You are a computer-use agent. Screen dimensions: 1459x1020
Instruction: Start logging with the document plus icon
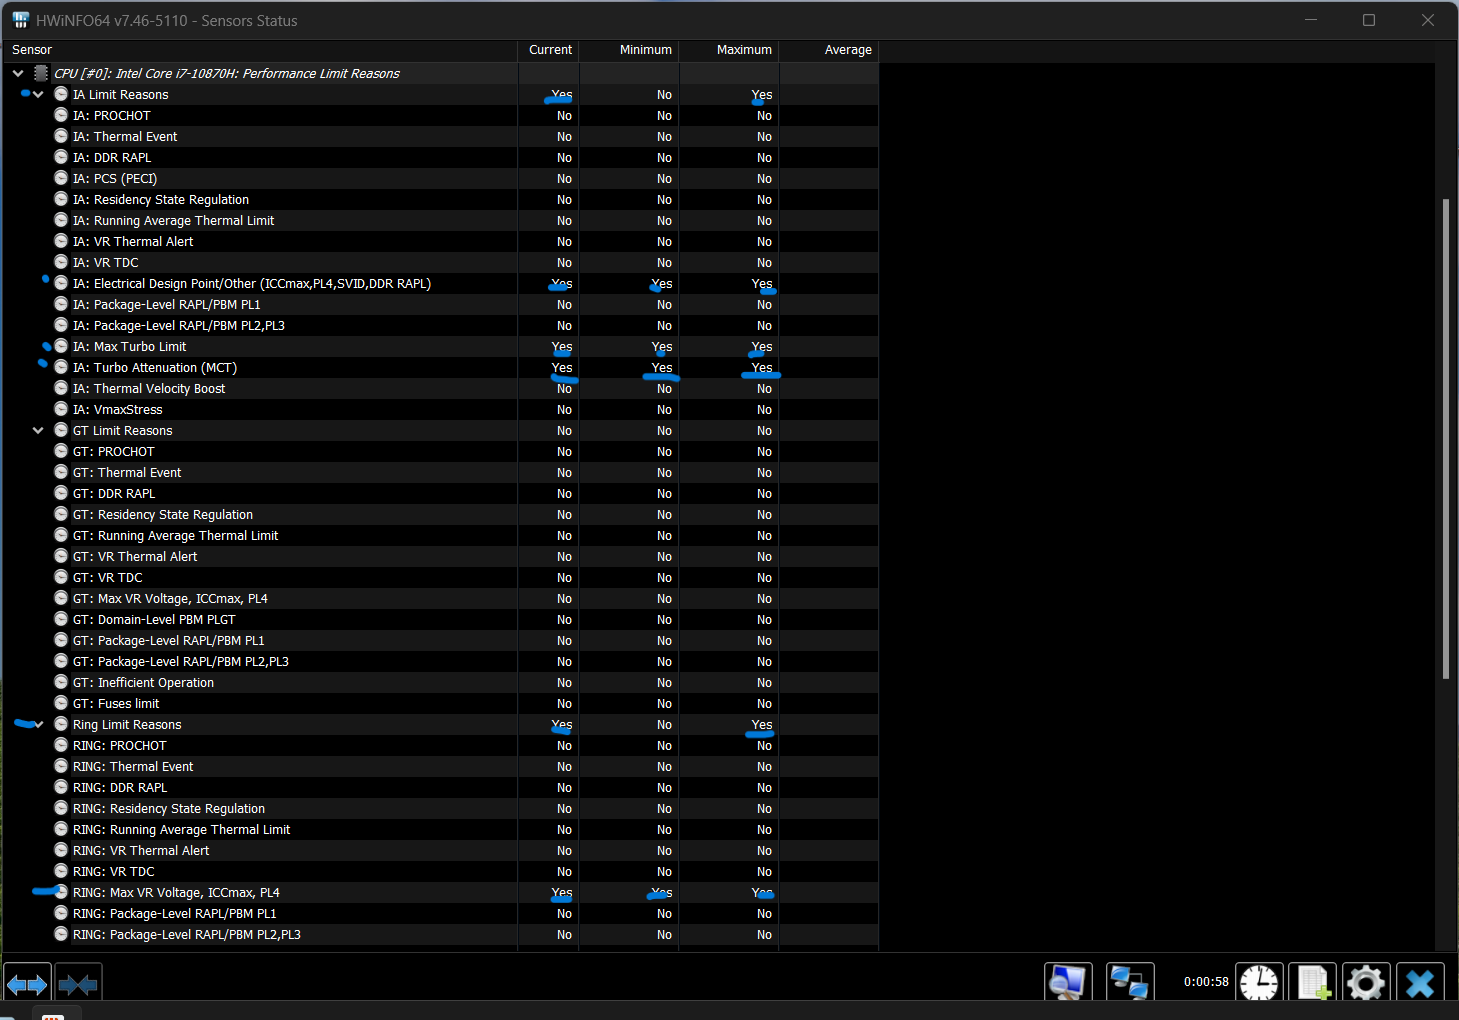click(x=1313, y=983)
